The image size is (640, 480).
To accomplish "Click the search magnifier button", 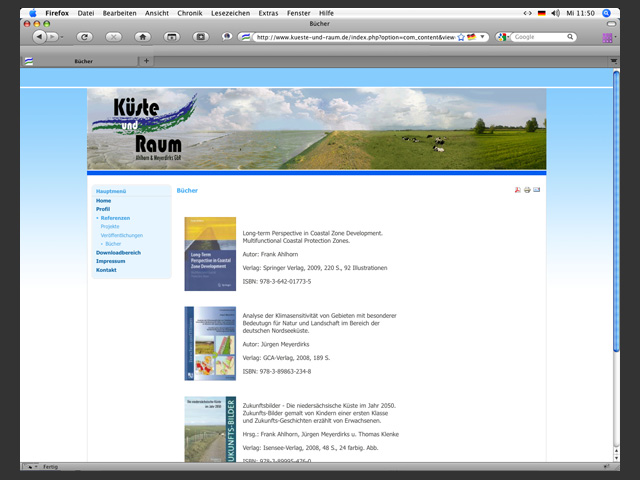I will (570, 37).
